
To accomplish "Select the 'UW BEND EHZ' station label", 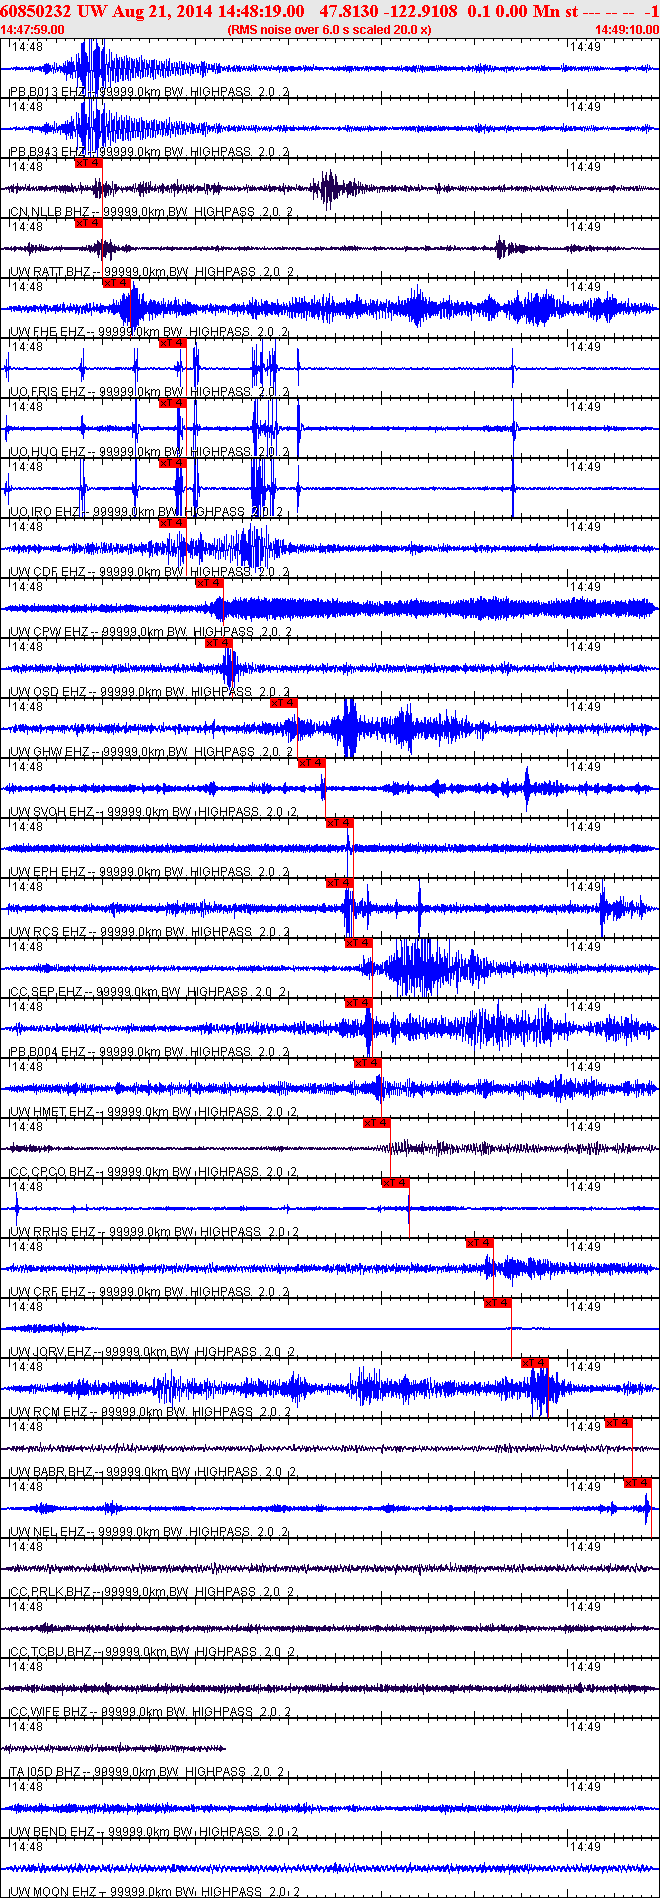I will (50, 1832).
